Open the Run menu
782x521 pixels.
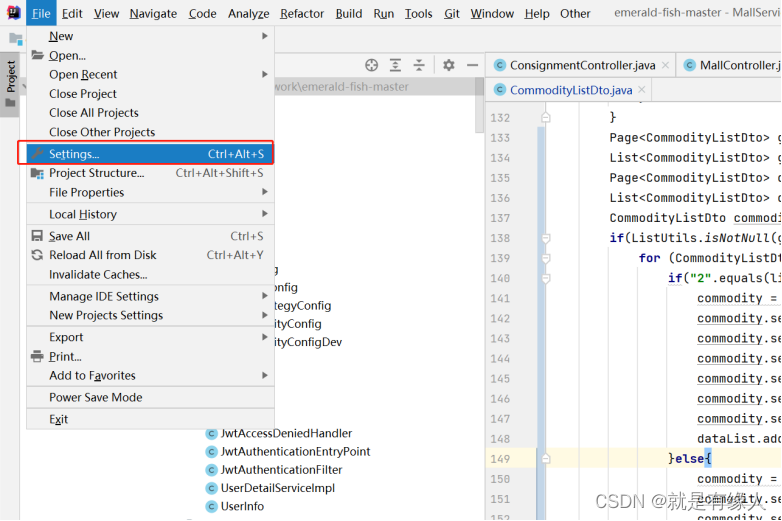pos(384,13)
